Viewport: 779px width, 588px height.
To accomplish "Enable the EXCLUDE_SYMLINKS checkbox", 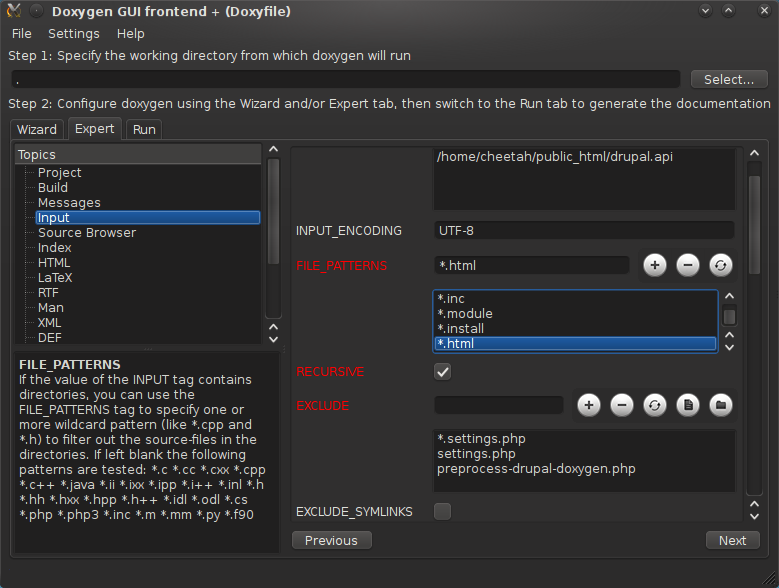I will click(442, 511).
